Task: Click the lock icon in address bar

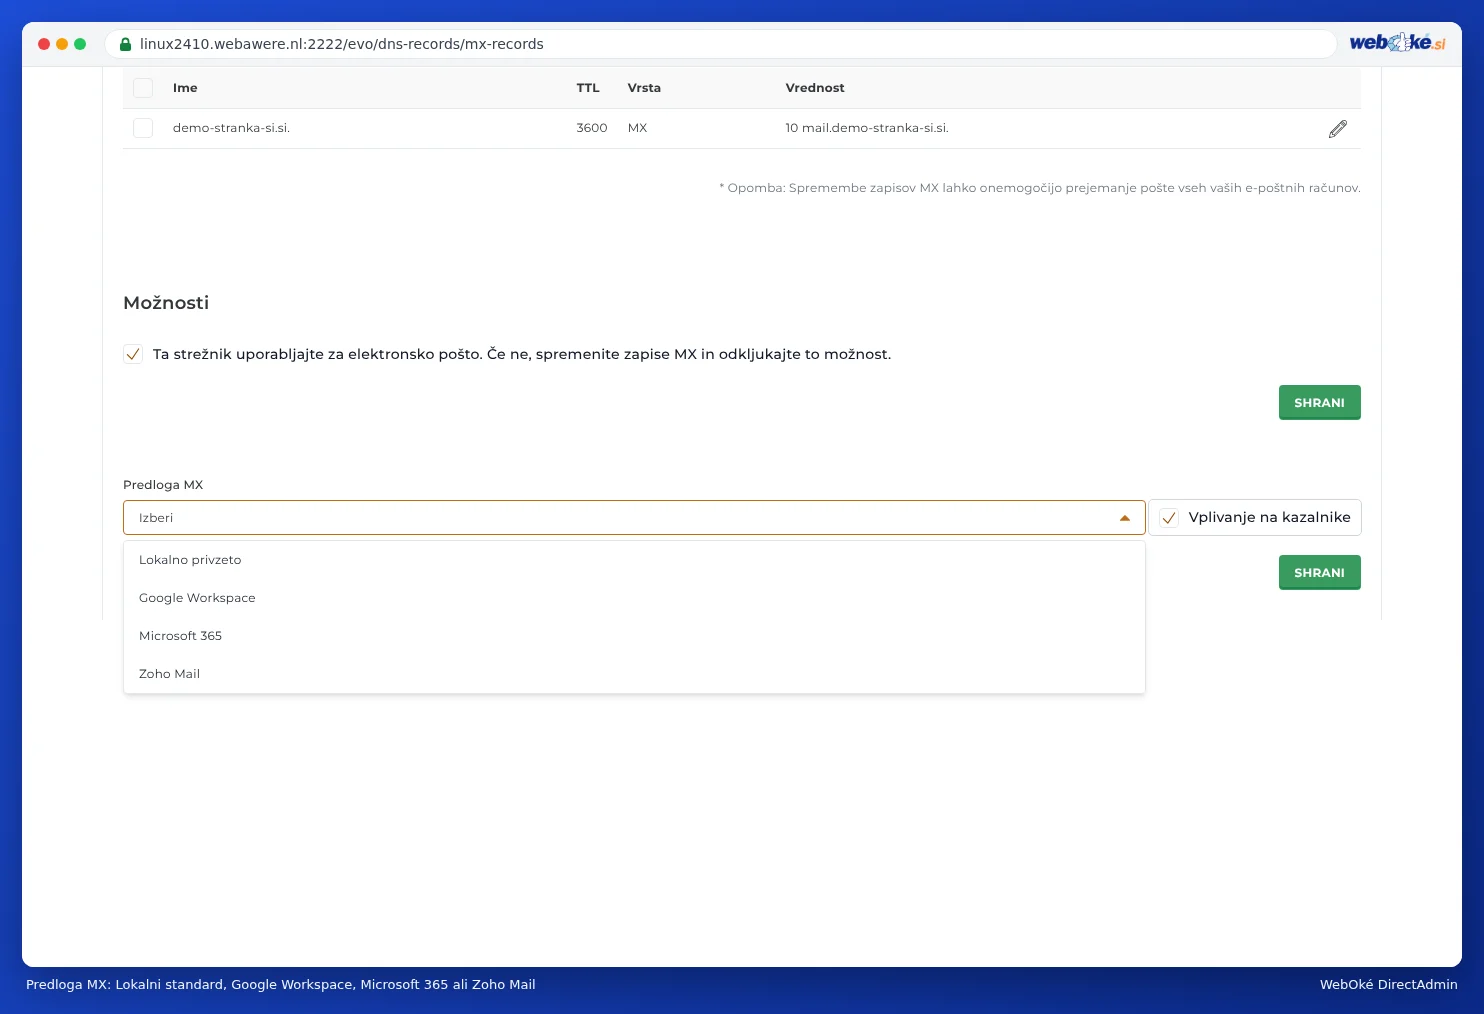Action: tap(126, 44)
